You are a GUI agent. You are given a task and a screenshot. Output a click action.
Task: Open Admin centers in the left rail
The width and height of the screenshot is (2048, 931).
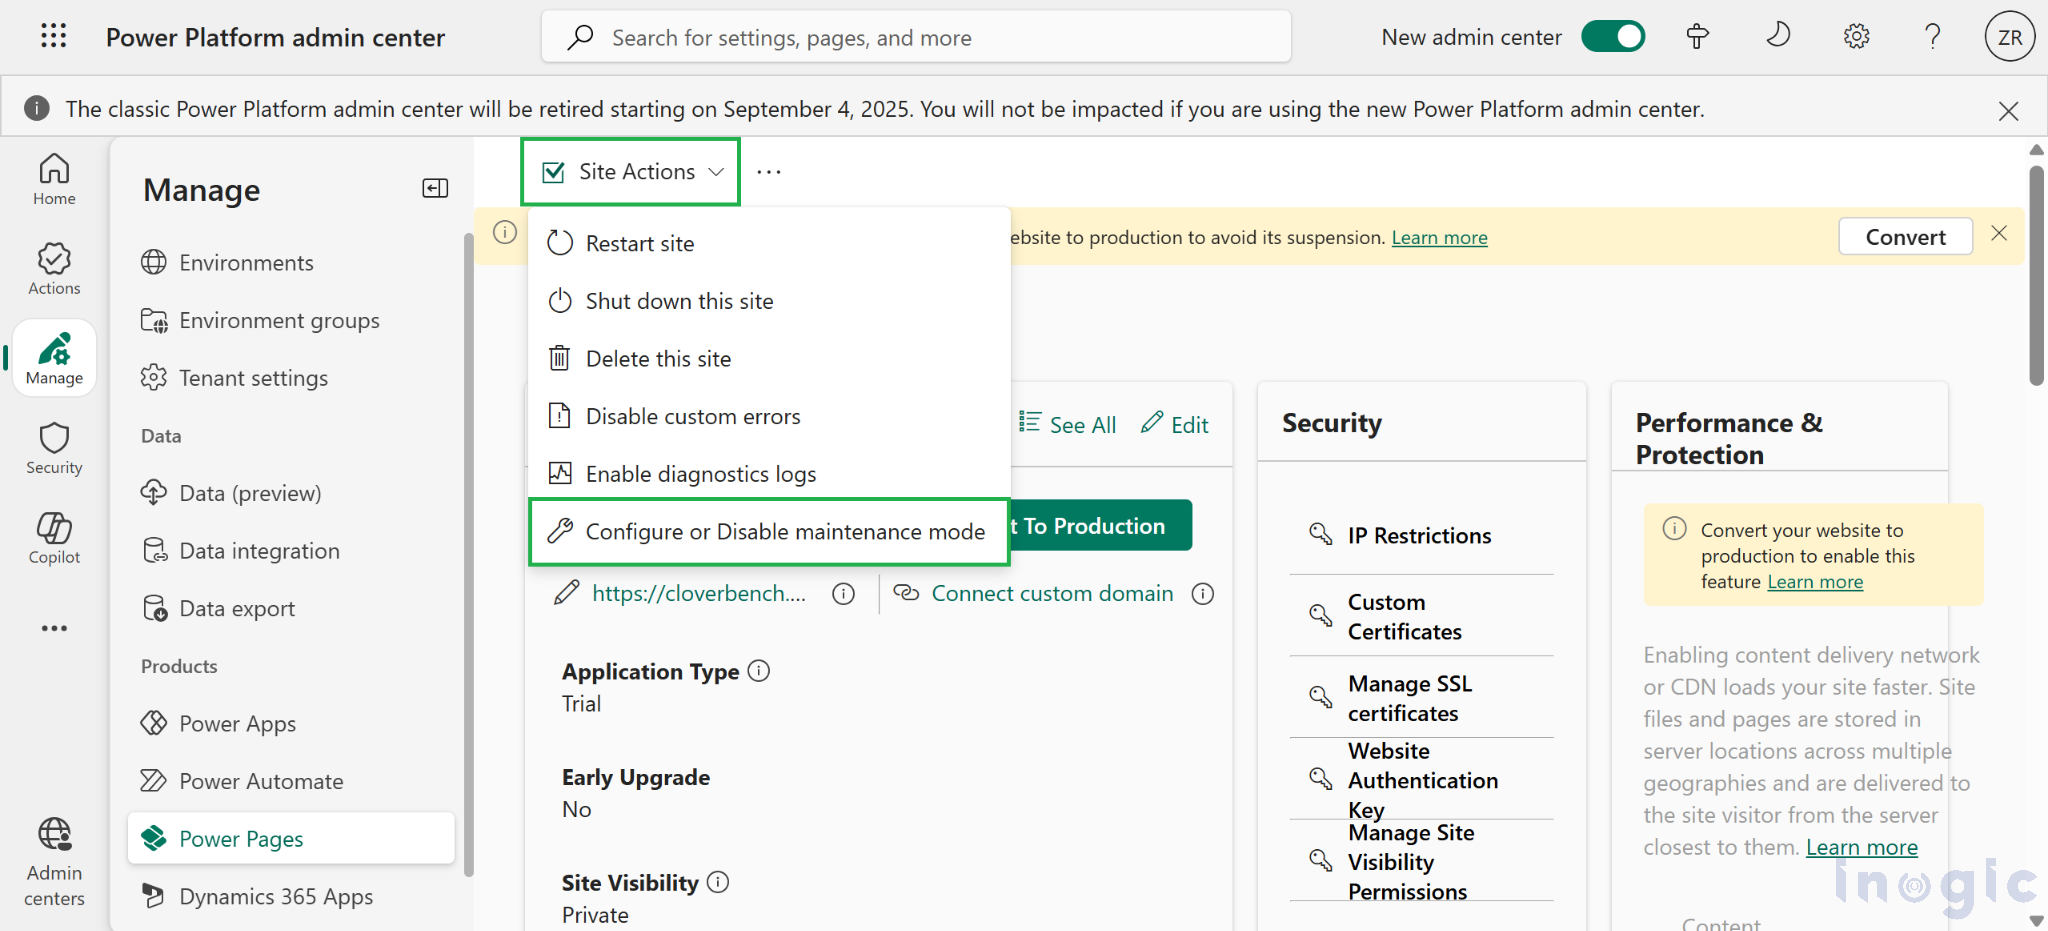point(54,862)
